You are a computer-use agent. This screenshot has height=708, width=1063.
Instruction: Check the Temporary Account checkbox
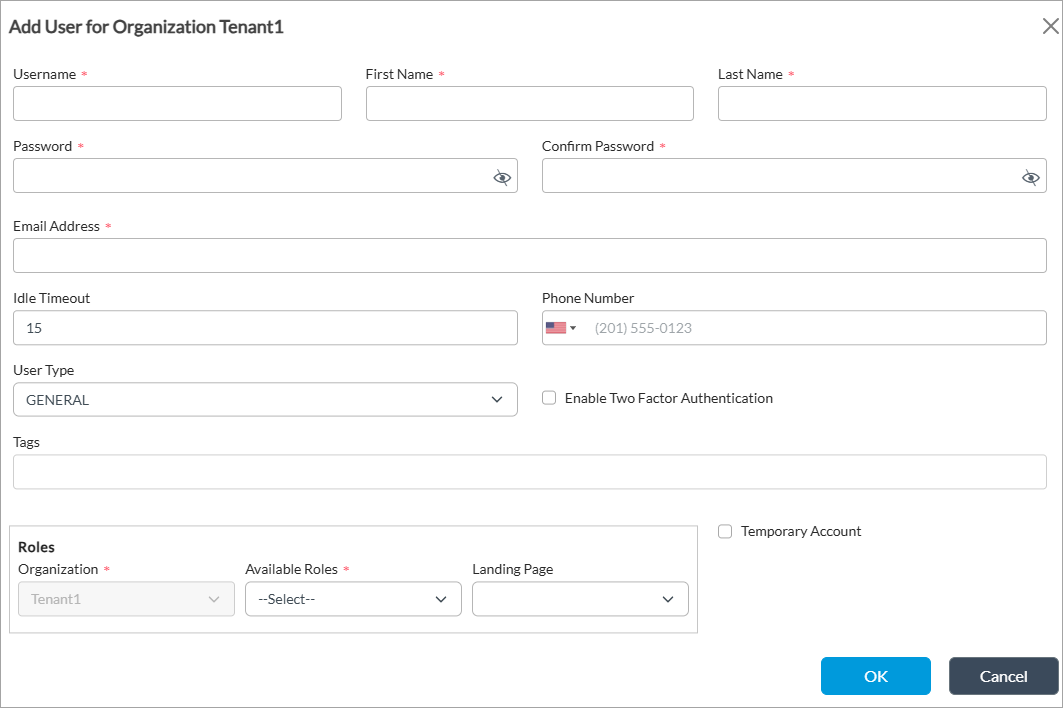point(725,532)
